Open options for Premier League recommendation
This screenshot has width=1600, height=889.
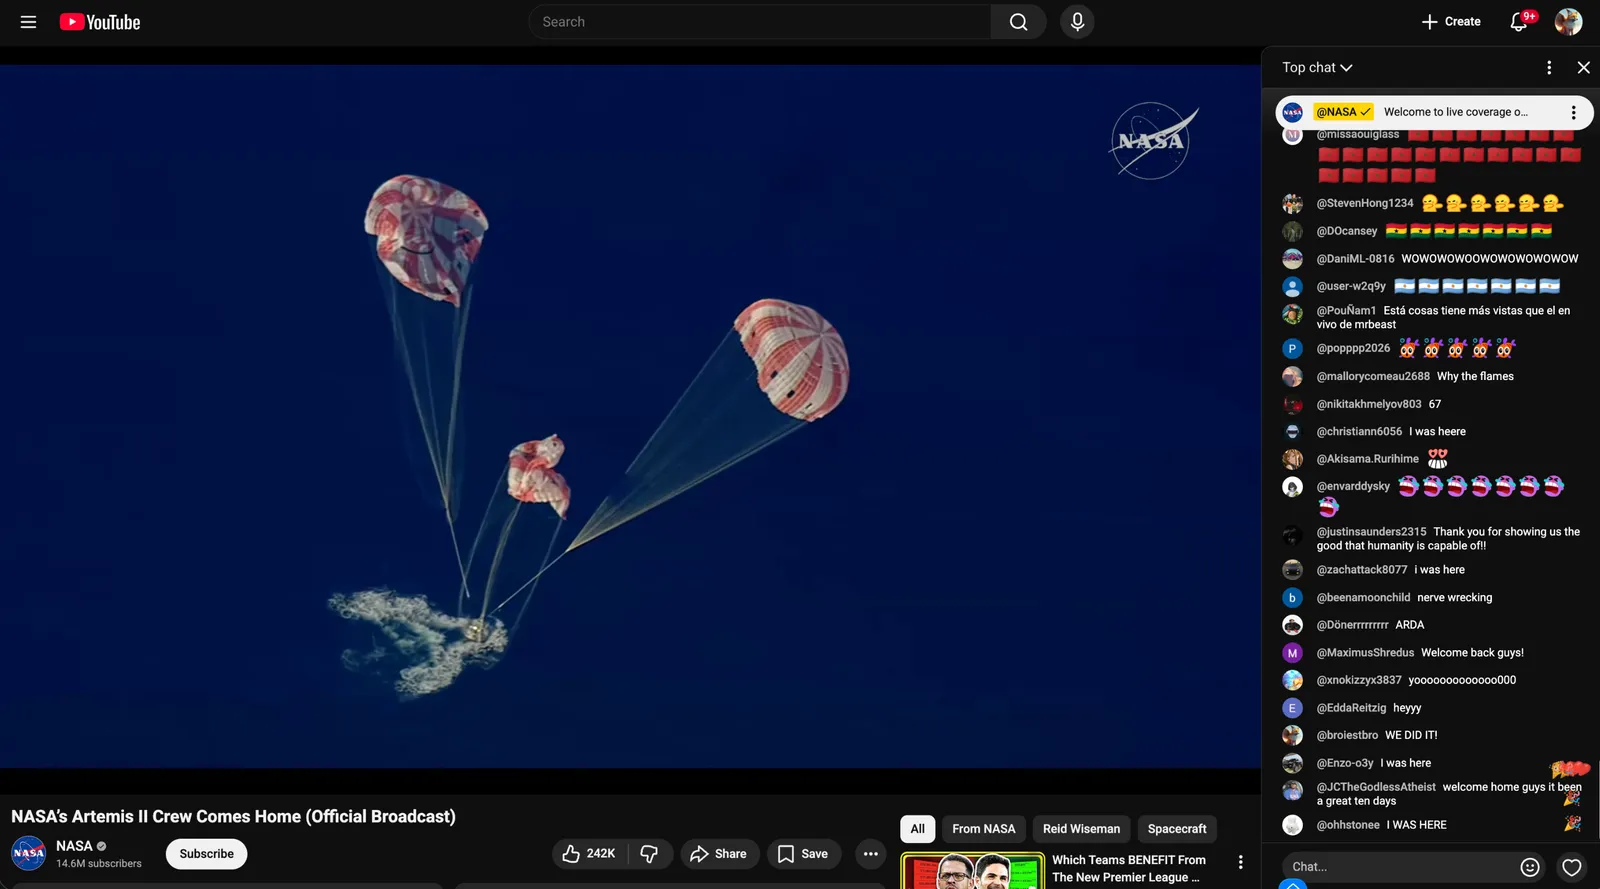(1240, 862)
